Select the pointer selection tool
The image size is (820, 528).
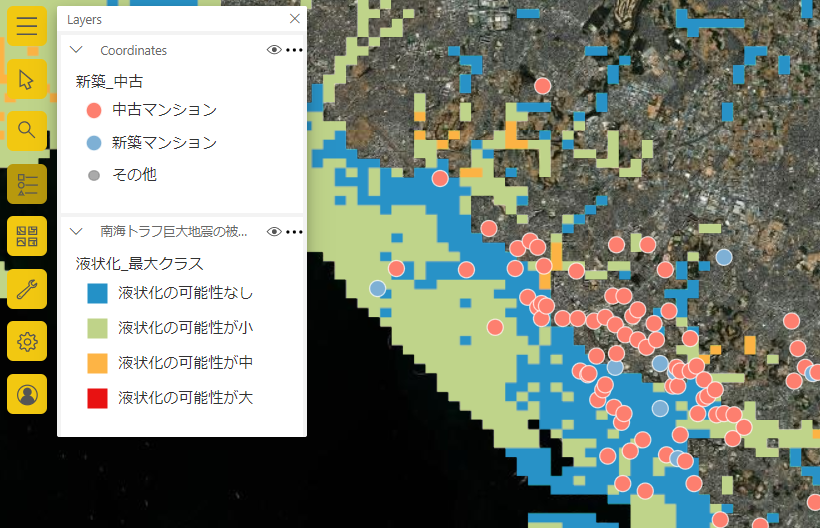click(27, 79)
